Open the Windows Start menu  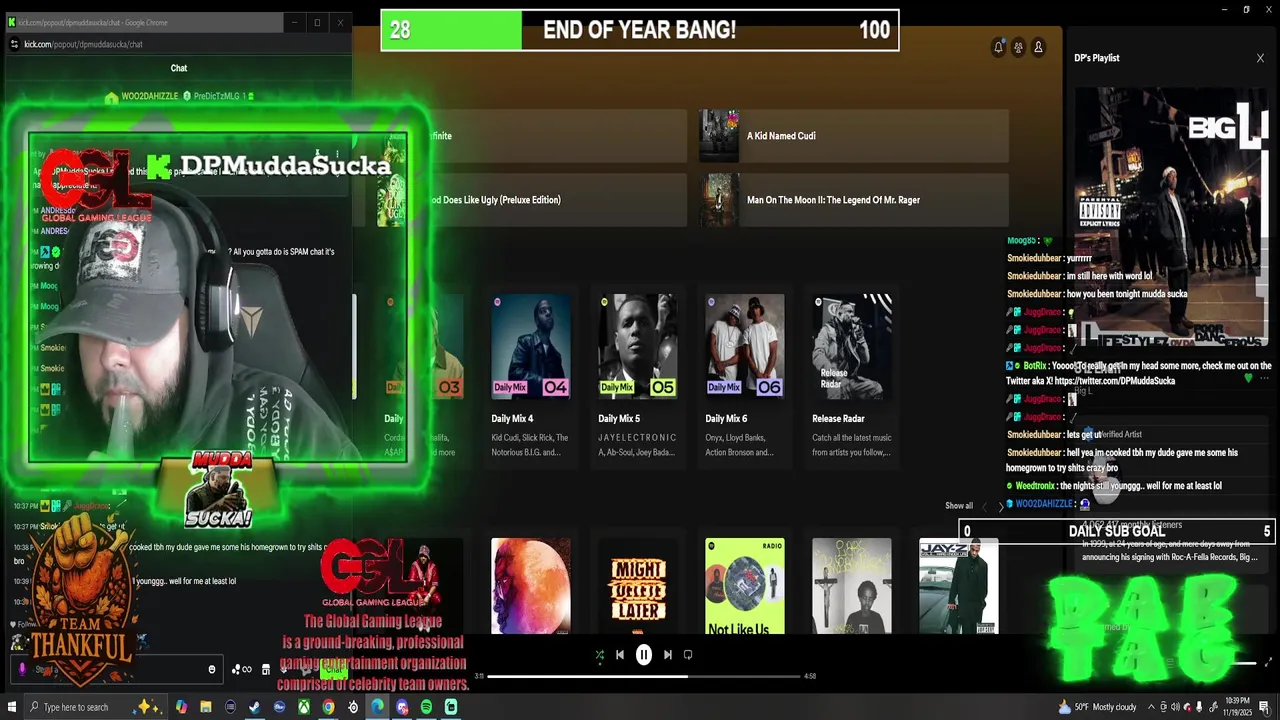tap(12, 707)
